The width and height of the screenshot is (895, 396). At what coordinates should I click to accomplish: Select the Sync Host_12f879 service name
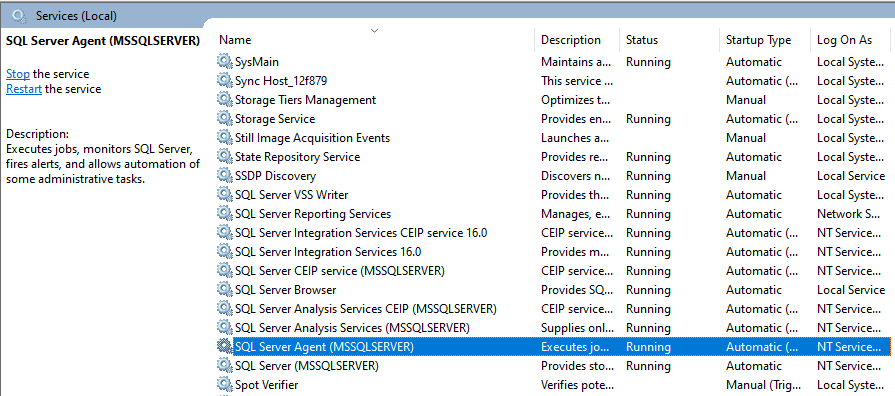(281, 80)
